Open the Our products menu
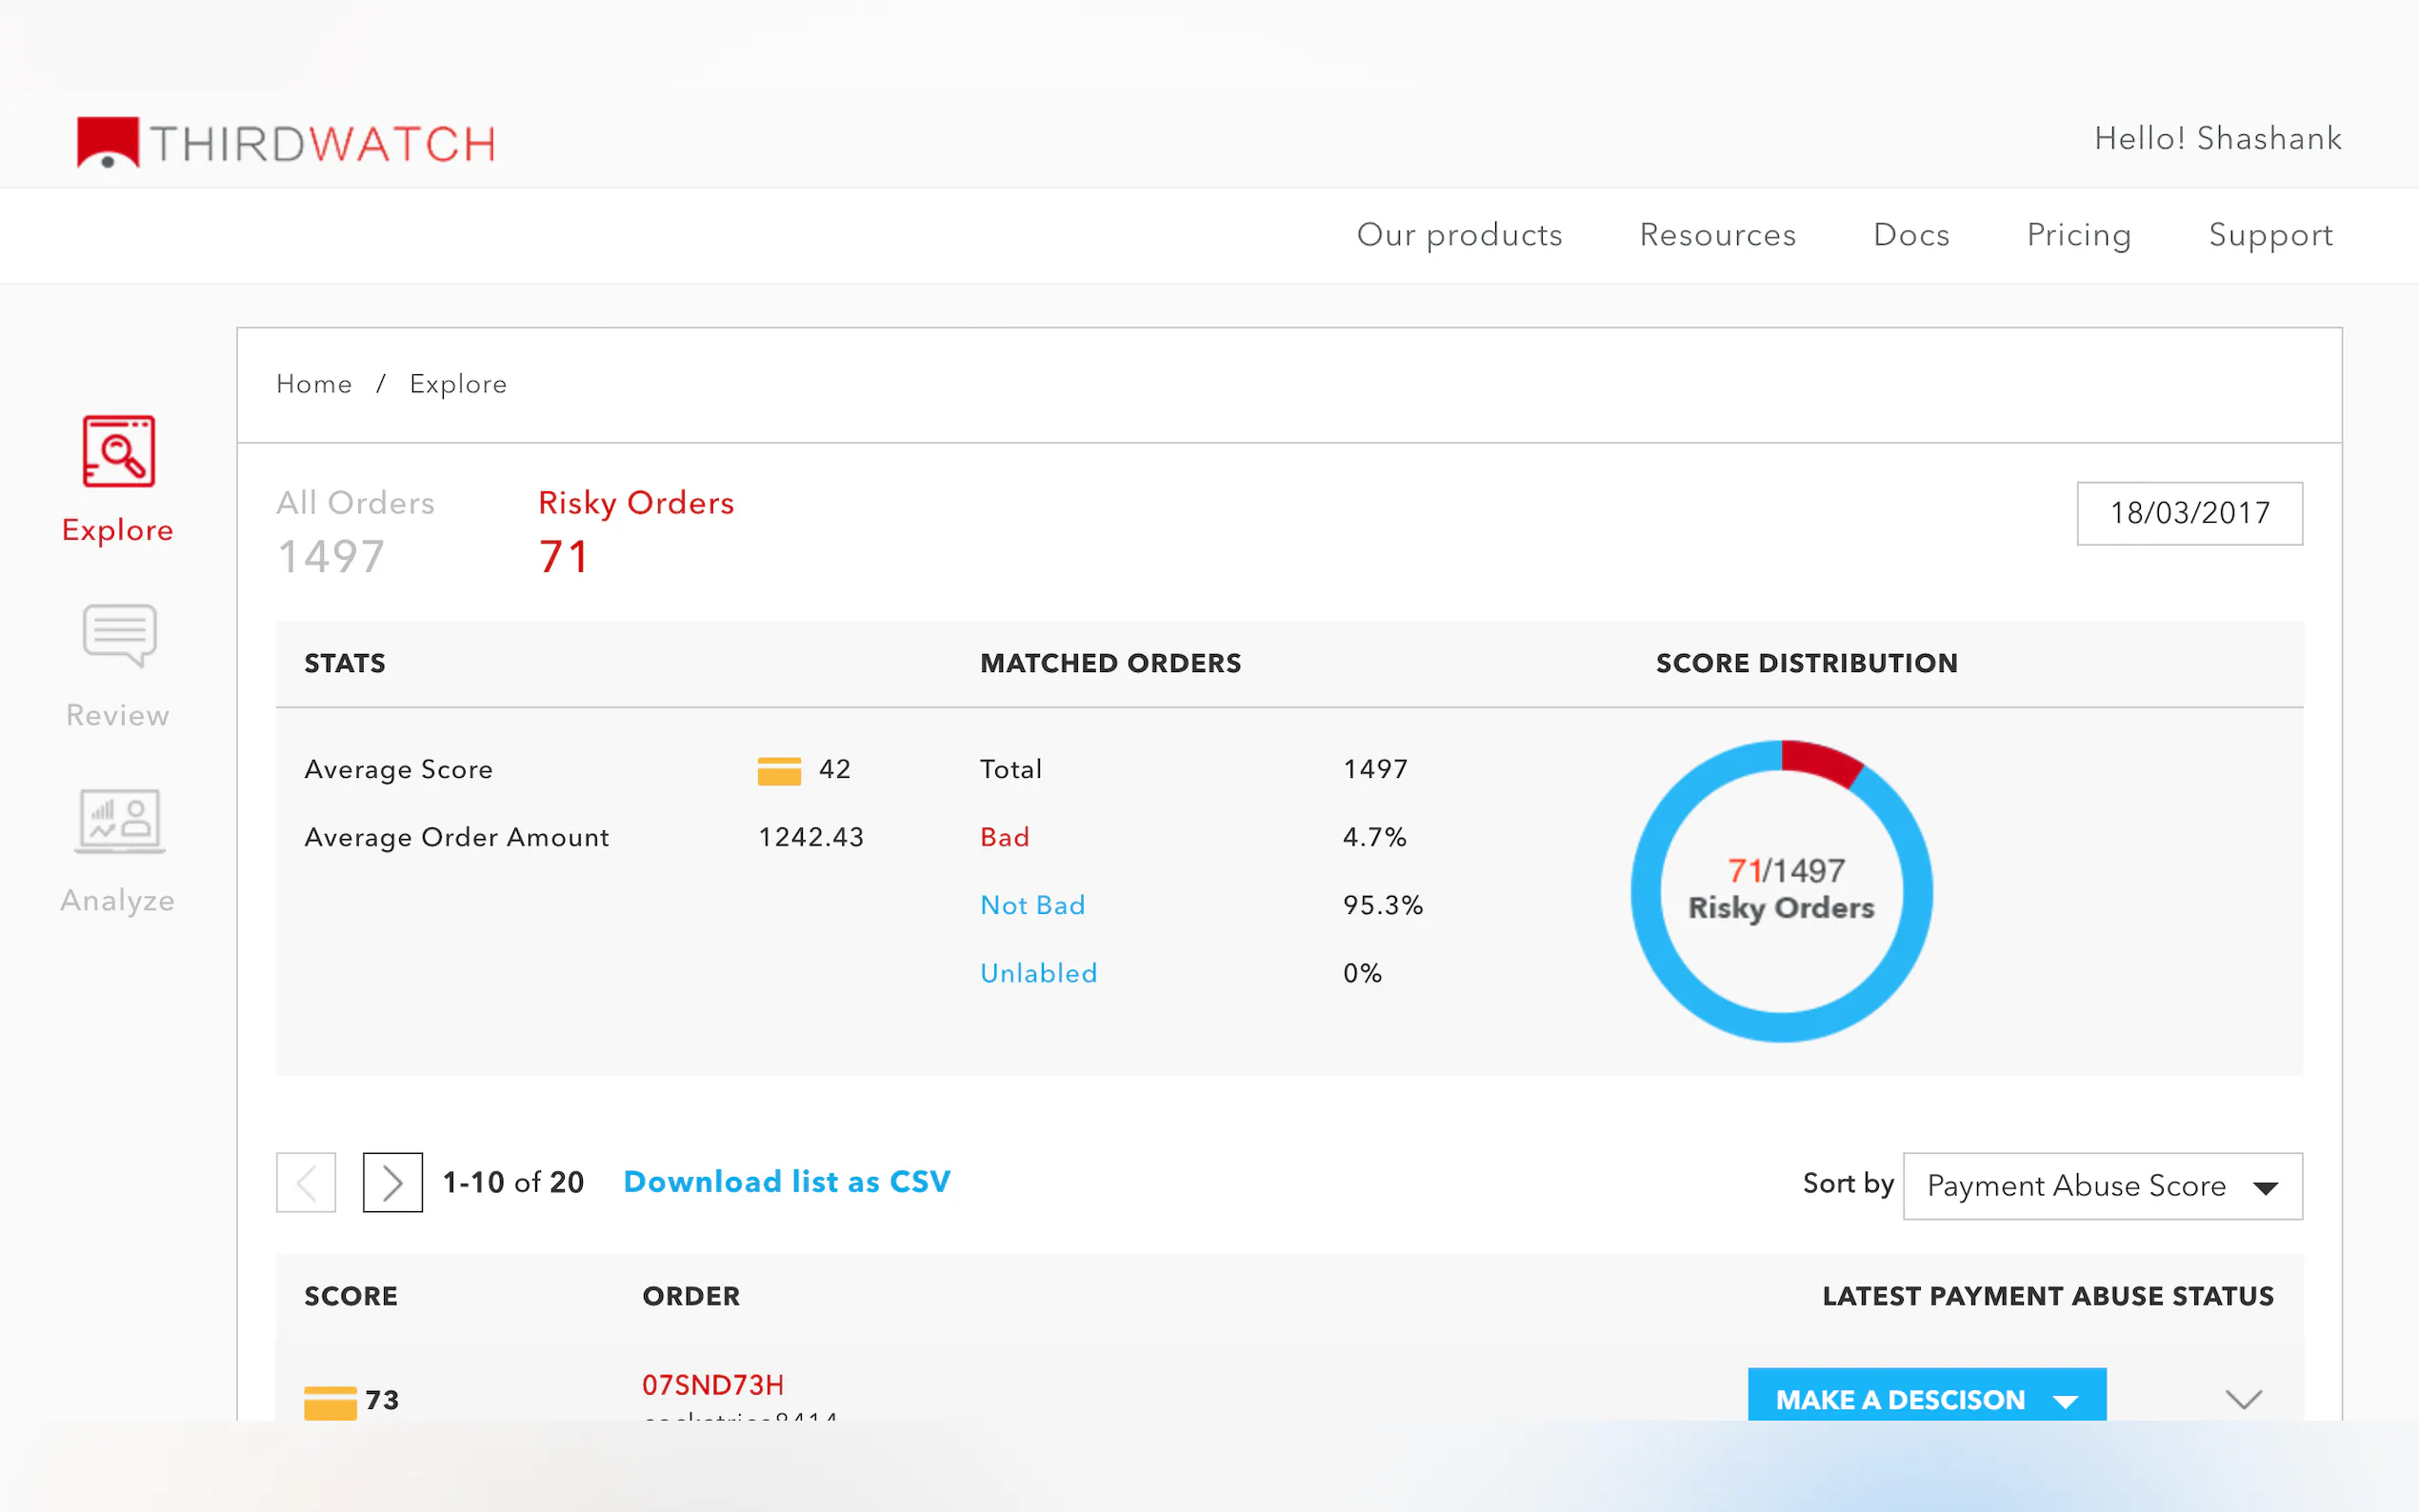Screen dimensions: 2419x1512 click(x=1459, y=235)
